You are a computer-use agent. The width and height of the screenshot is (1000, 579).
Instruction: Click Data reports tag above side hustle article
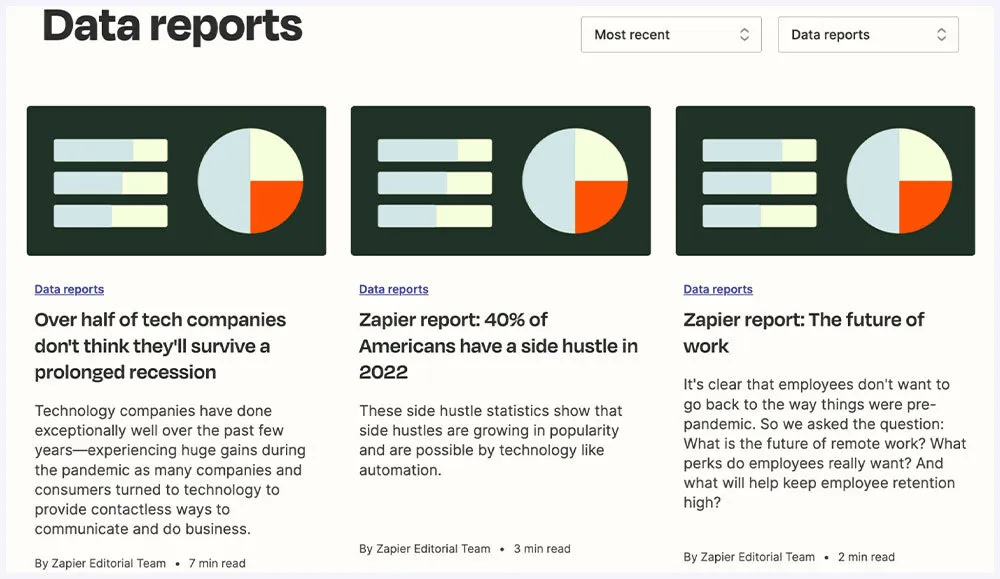pyautogui.click(x=393, y=289)
